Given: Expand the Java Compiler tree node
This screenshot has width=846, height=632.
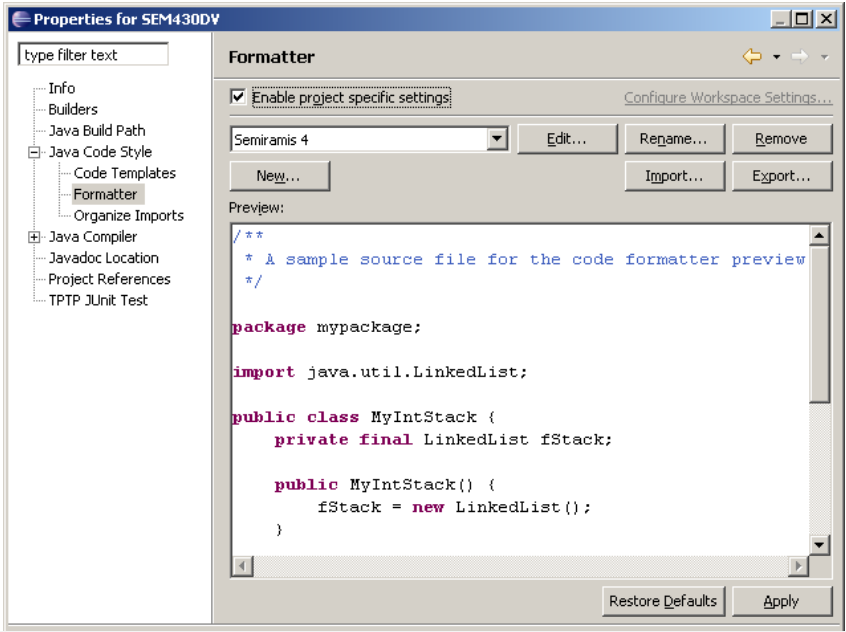Looking at the screenshot, I should pyautogui.click(x=35, y=237).
